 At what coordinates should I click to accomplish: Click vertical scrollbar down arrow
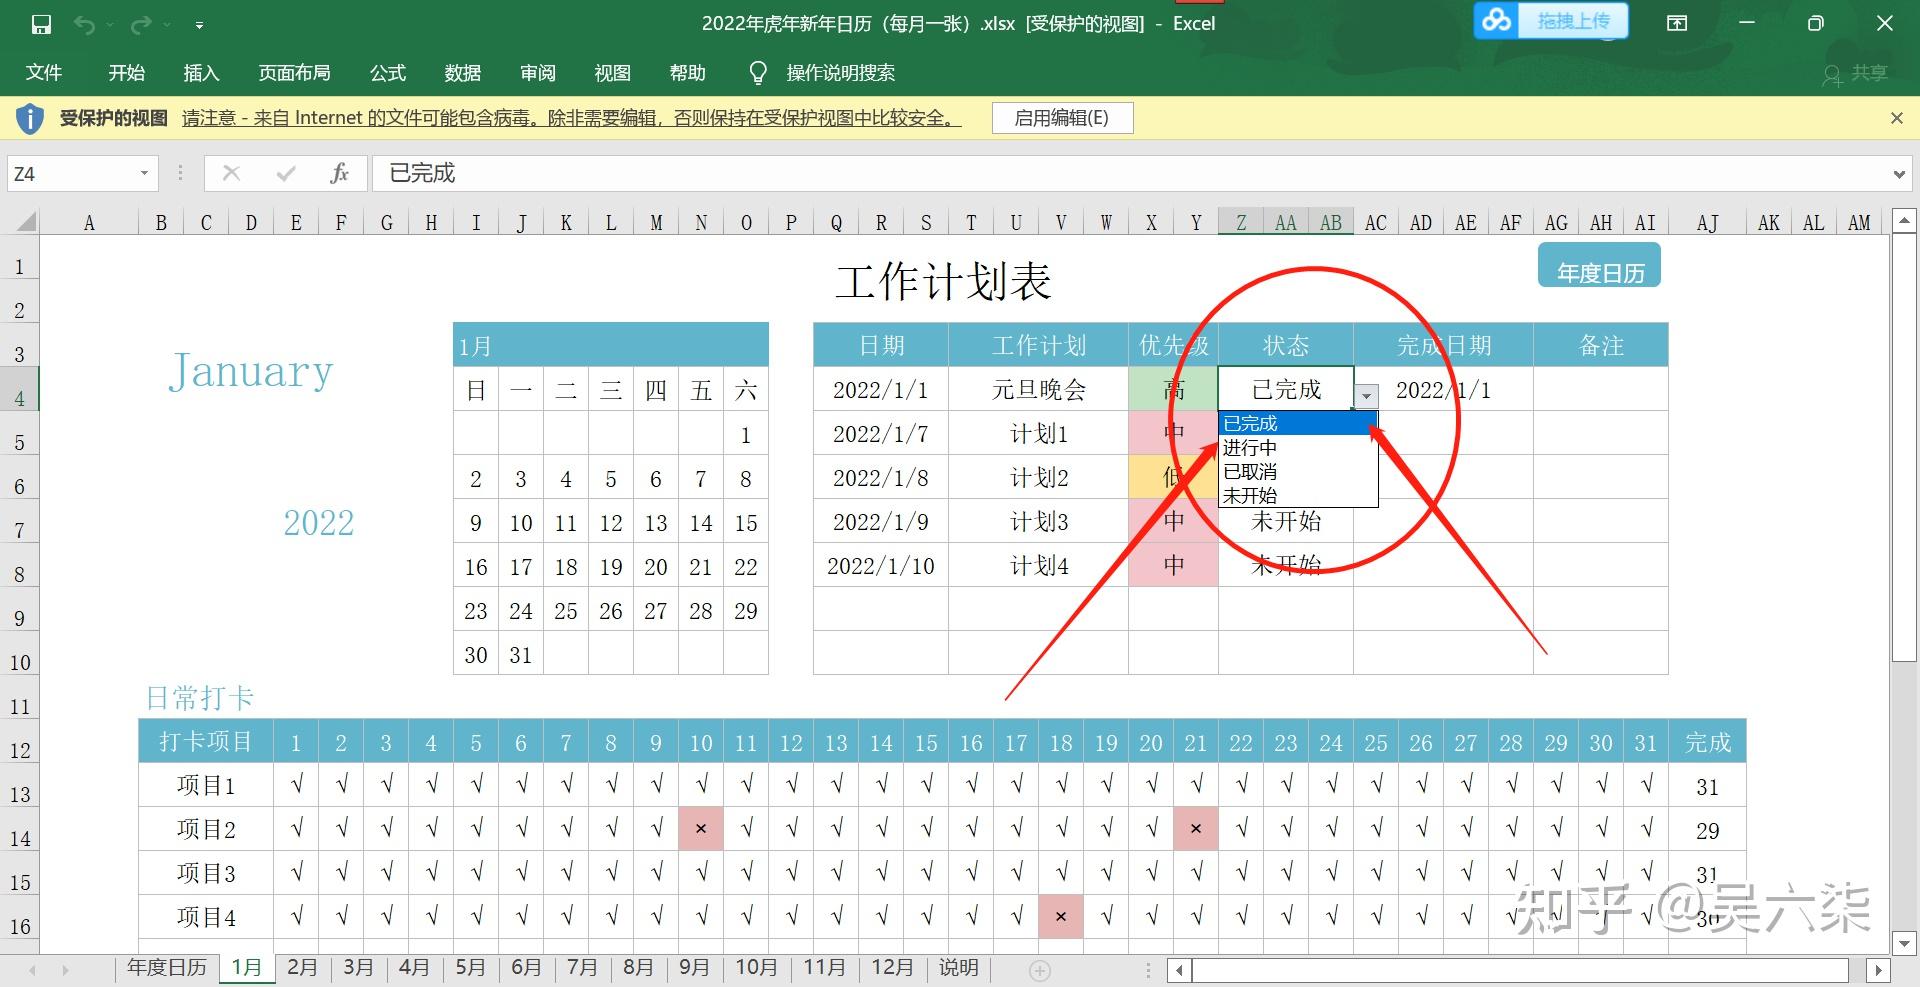[1903, 942]
